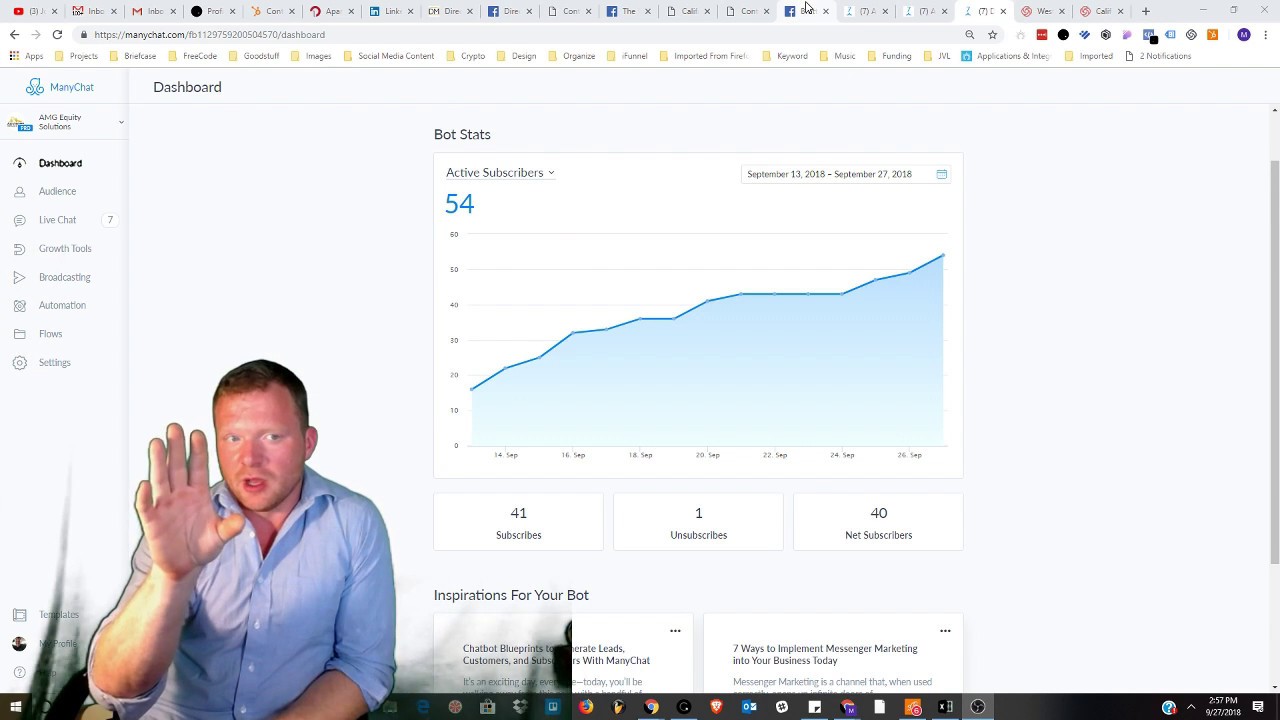Open the Chatbot Blueprints article

(x=556, y=655)
